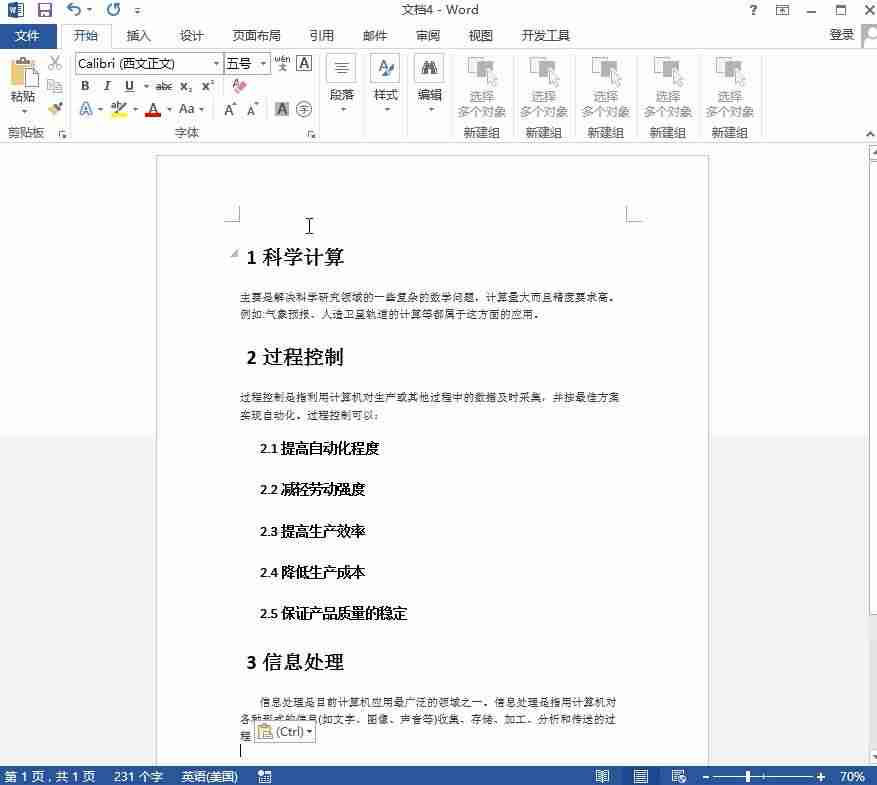Click the 登录 sign-in link
The height and width of the screenshot is (785, 877).
click(841, 35)
